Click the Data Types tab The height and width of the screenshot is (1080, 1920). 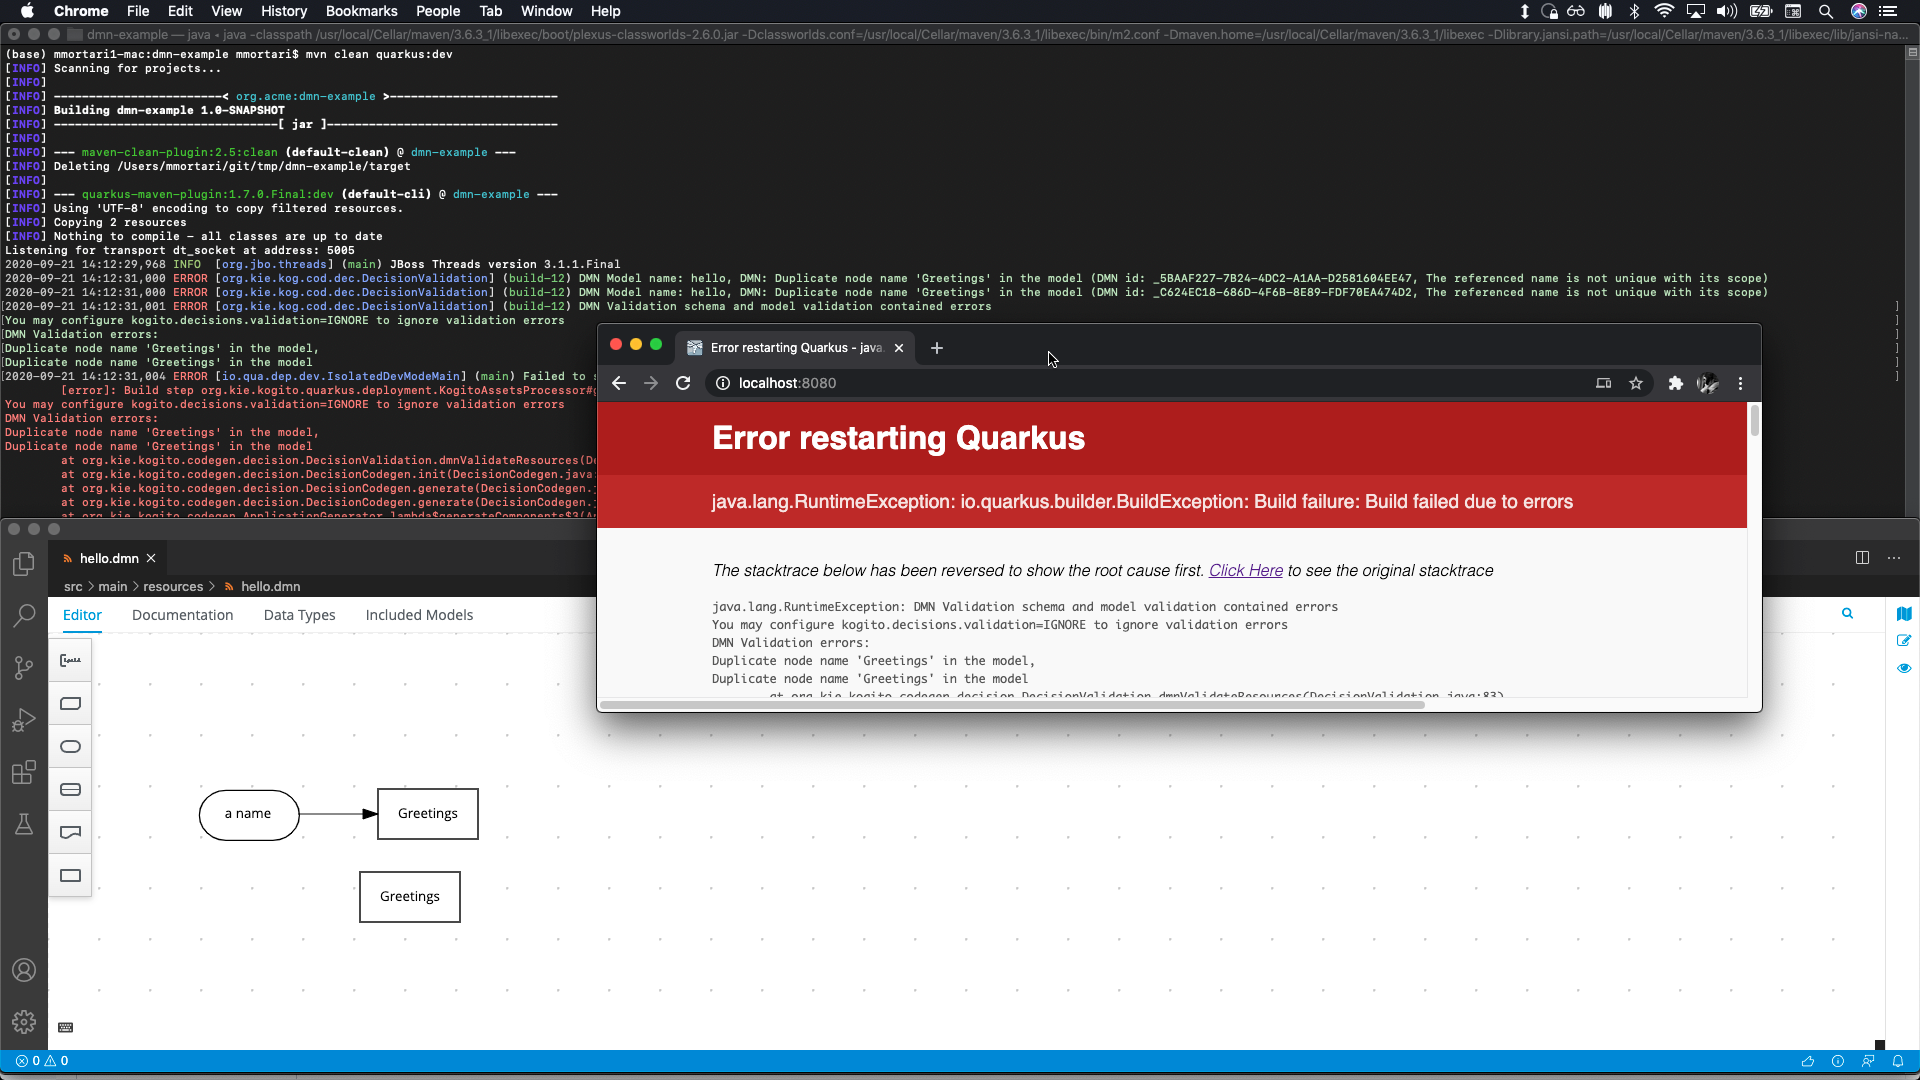pyautogui.click(x=299, y=613)
